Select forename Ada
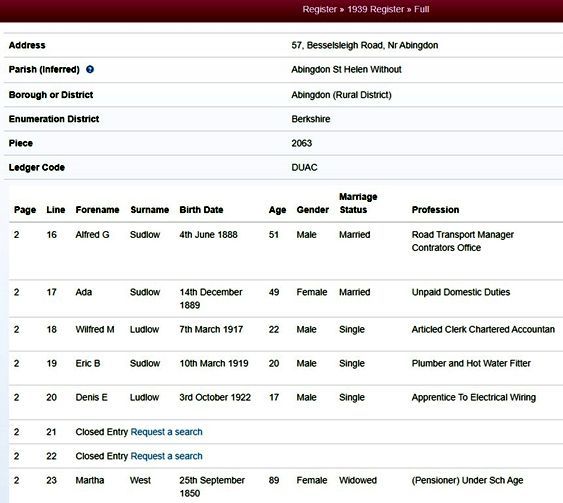 point(84,292)
